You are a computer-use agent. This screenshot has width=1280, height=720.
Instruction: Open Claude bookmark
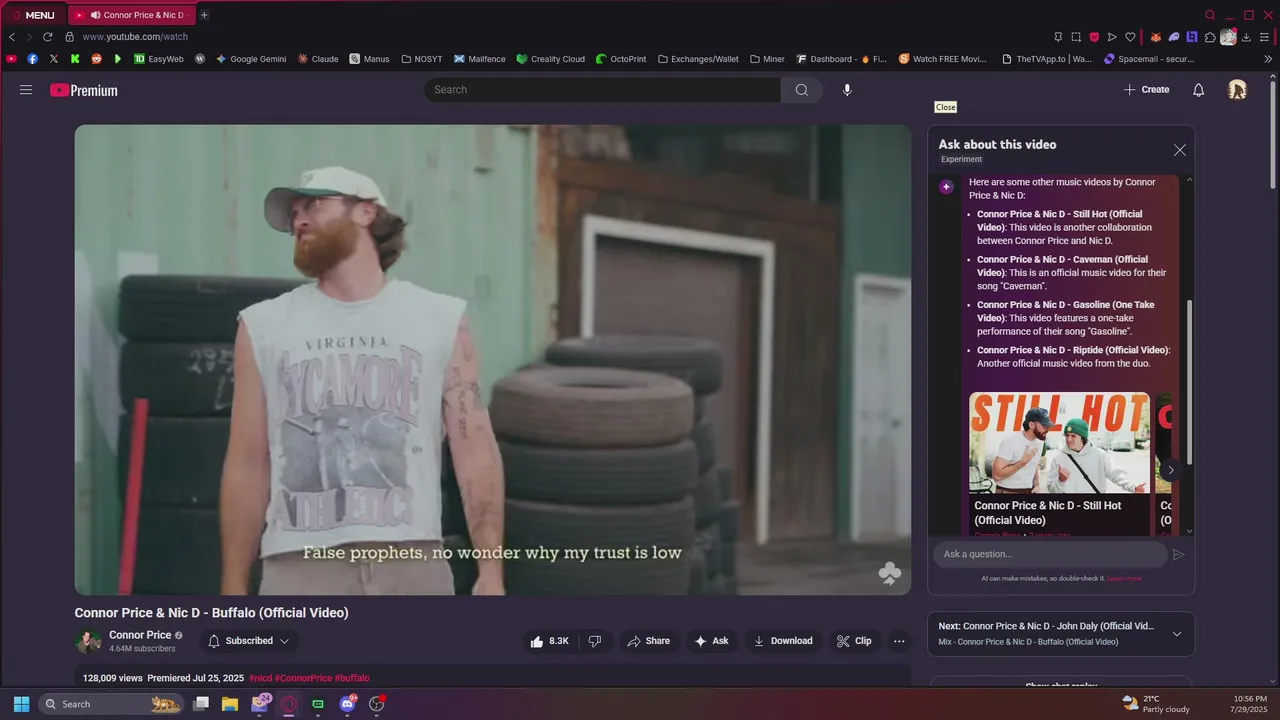point(318,59)
